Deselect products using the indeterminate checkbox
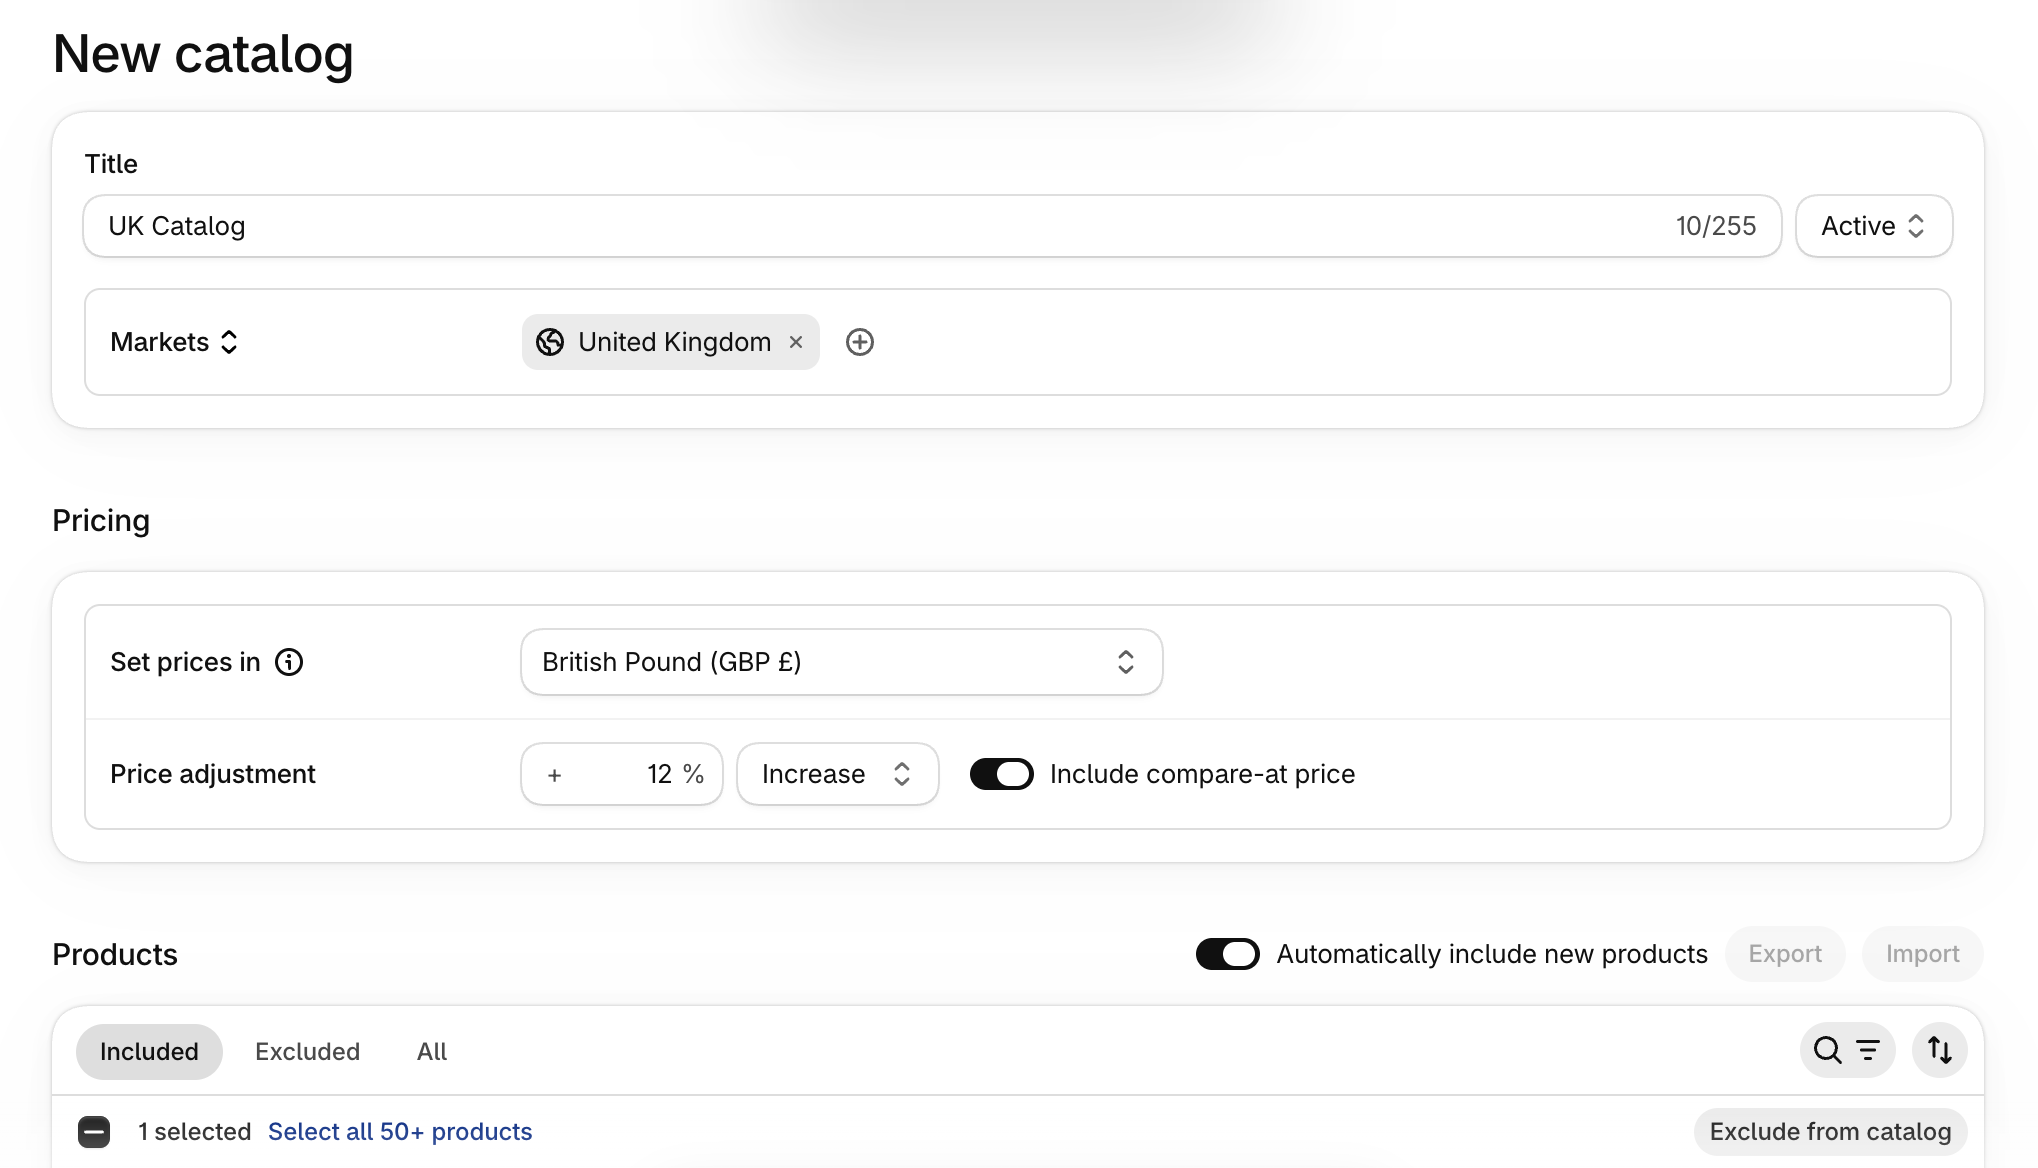The width and height of the screenshot is (2038, 1168). [x=94, y=1132]
